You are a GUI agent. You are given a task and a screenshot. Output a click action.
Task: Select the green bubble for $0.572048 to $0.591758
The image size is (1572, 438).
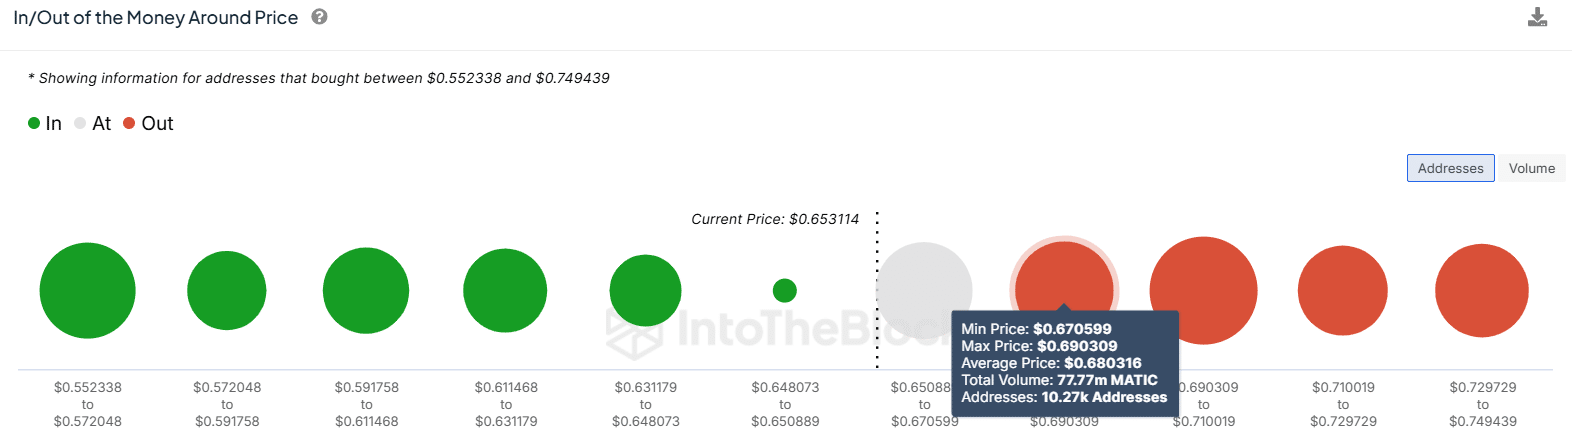pos(227,290)
